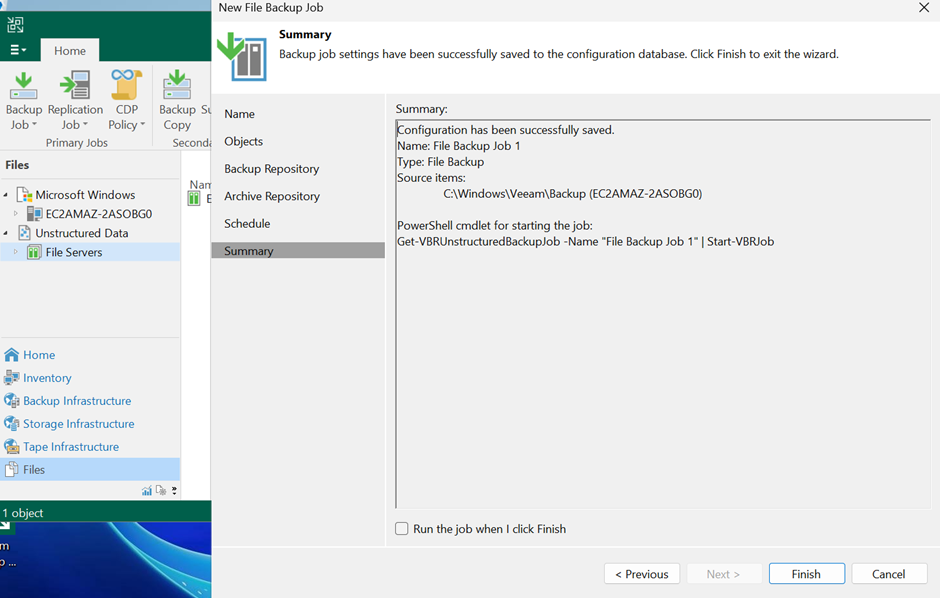
Task: Open the main hamburger menu
Action: 18,50
